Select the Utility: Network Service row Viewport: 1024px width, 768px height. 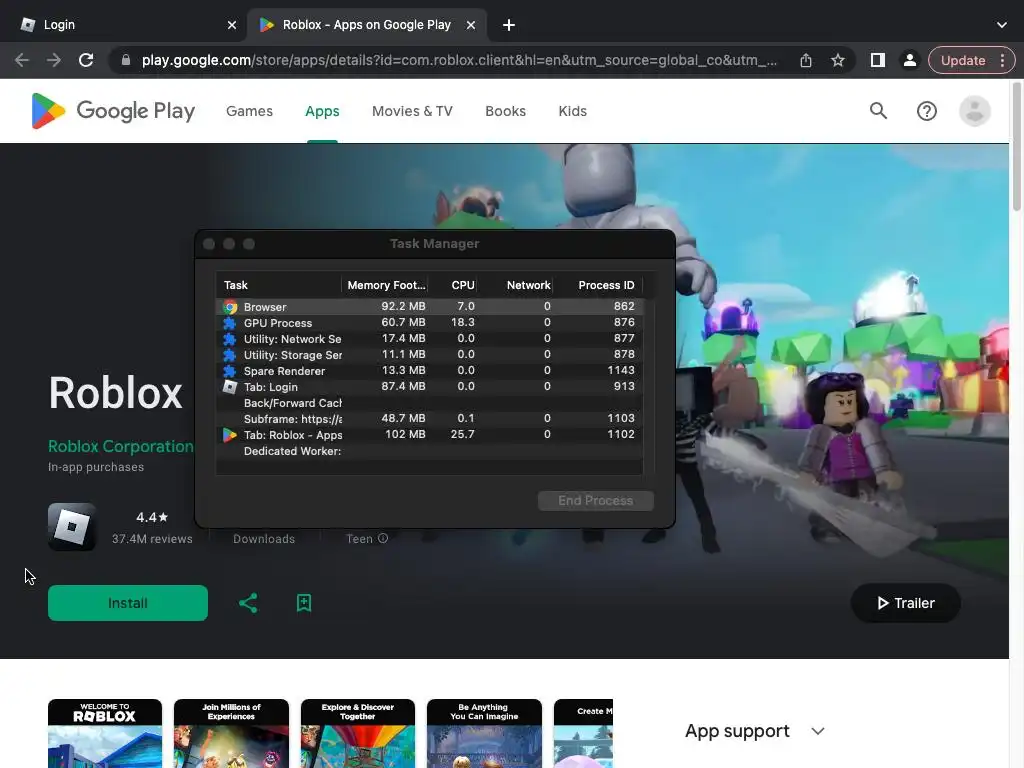click(x=430, y=338)
